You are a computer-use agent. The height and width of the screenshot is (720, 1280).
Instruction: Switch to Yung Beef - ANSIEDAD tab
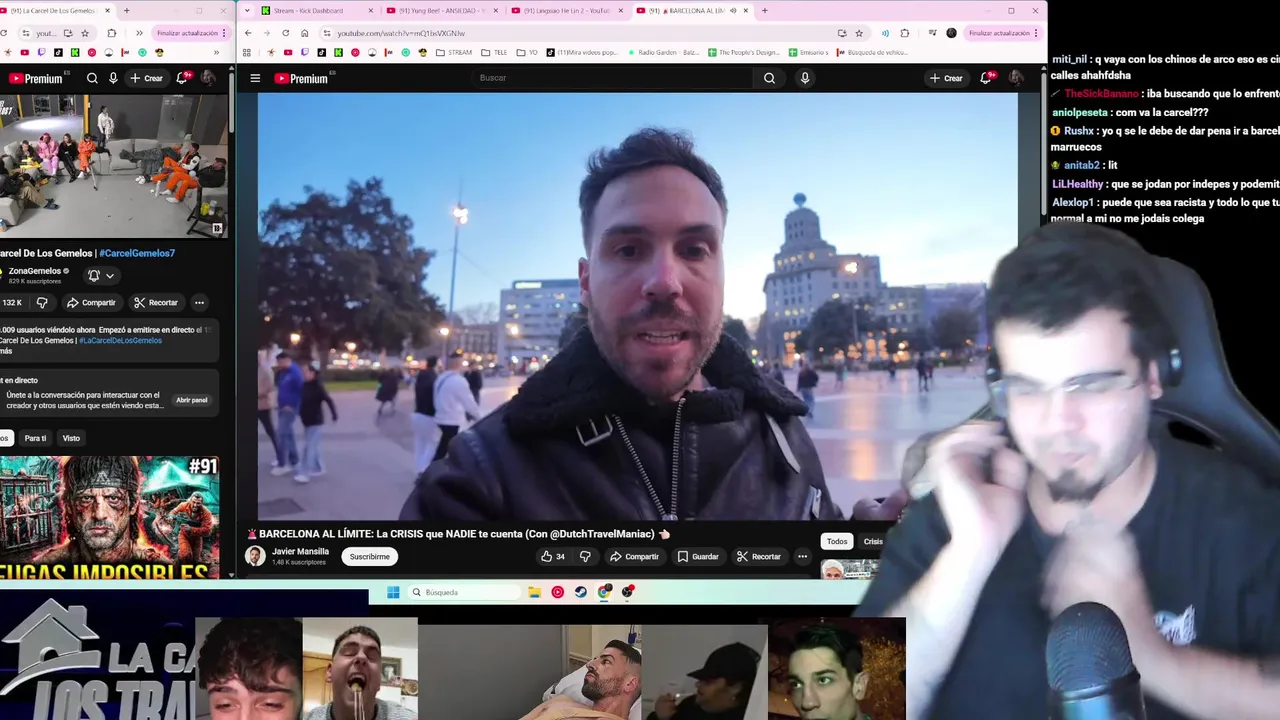point(441,10)
